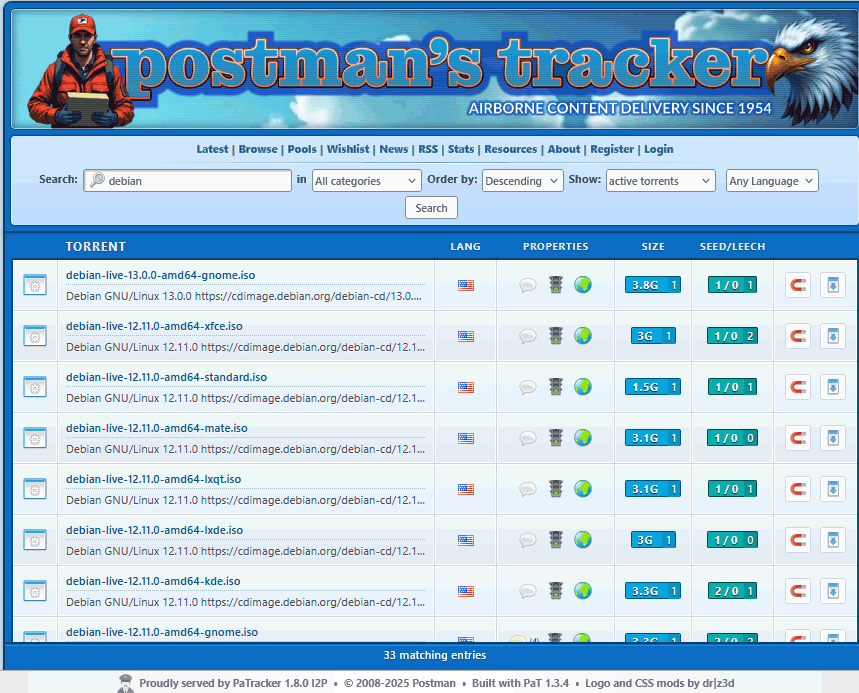
Task: Click the SIZE column header
Action: pos(653,247)
